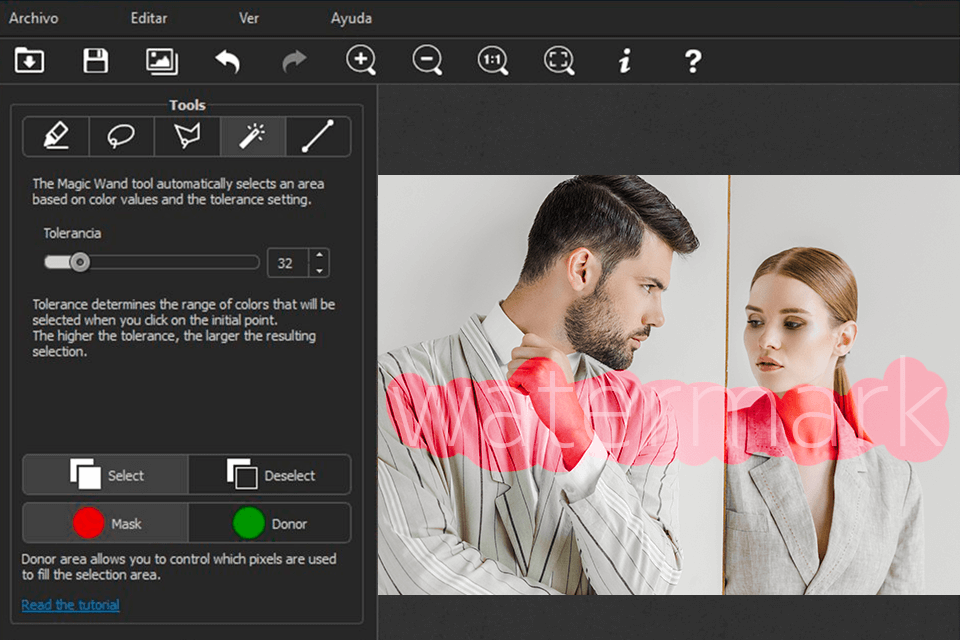Image resolution: width=960 pixels, height=640 pixels.
Task: Click the open file icon in toolbar
Action: (30, 61)
